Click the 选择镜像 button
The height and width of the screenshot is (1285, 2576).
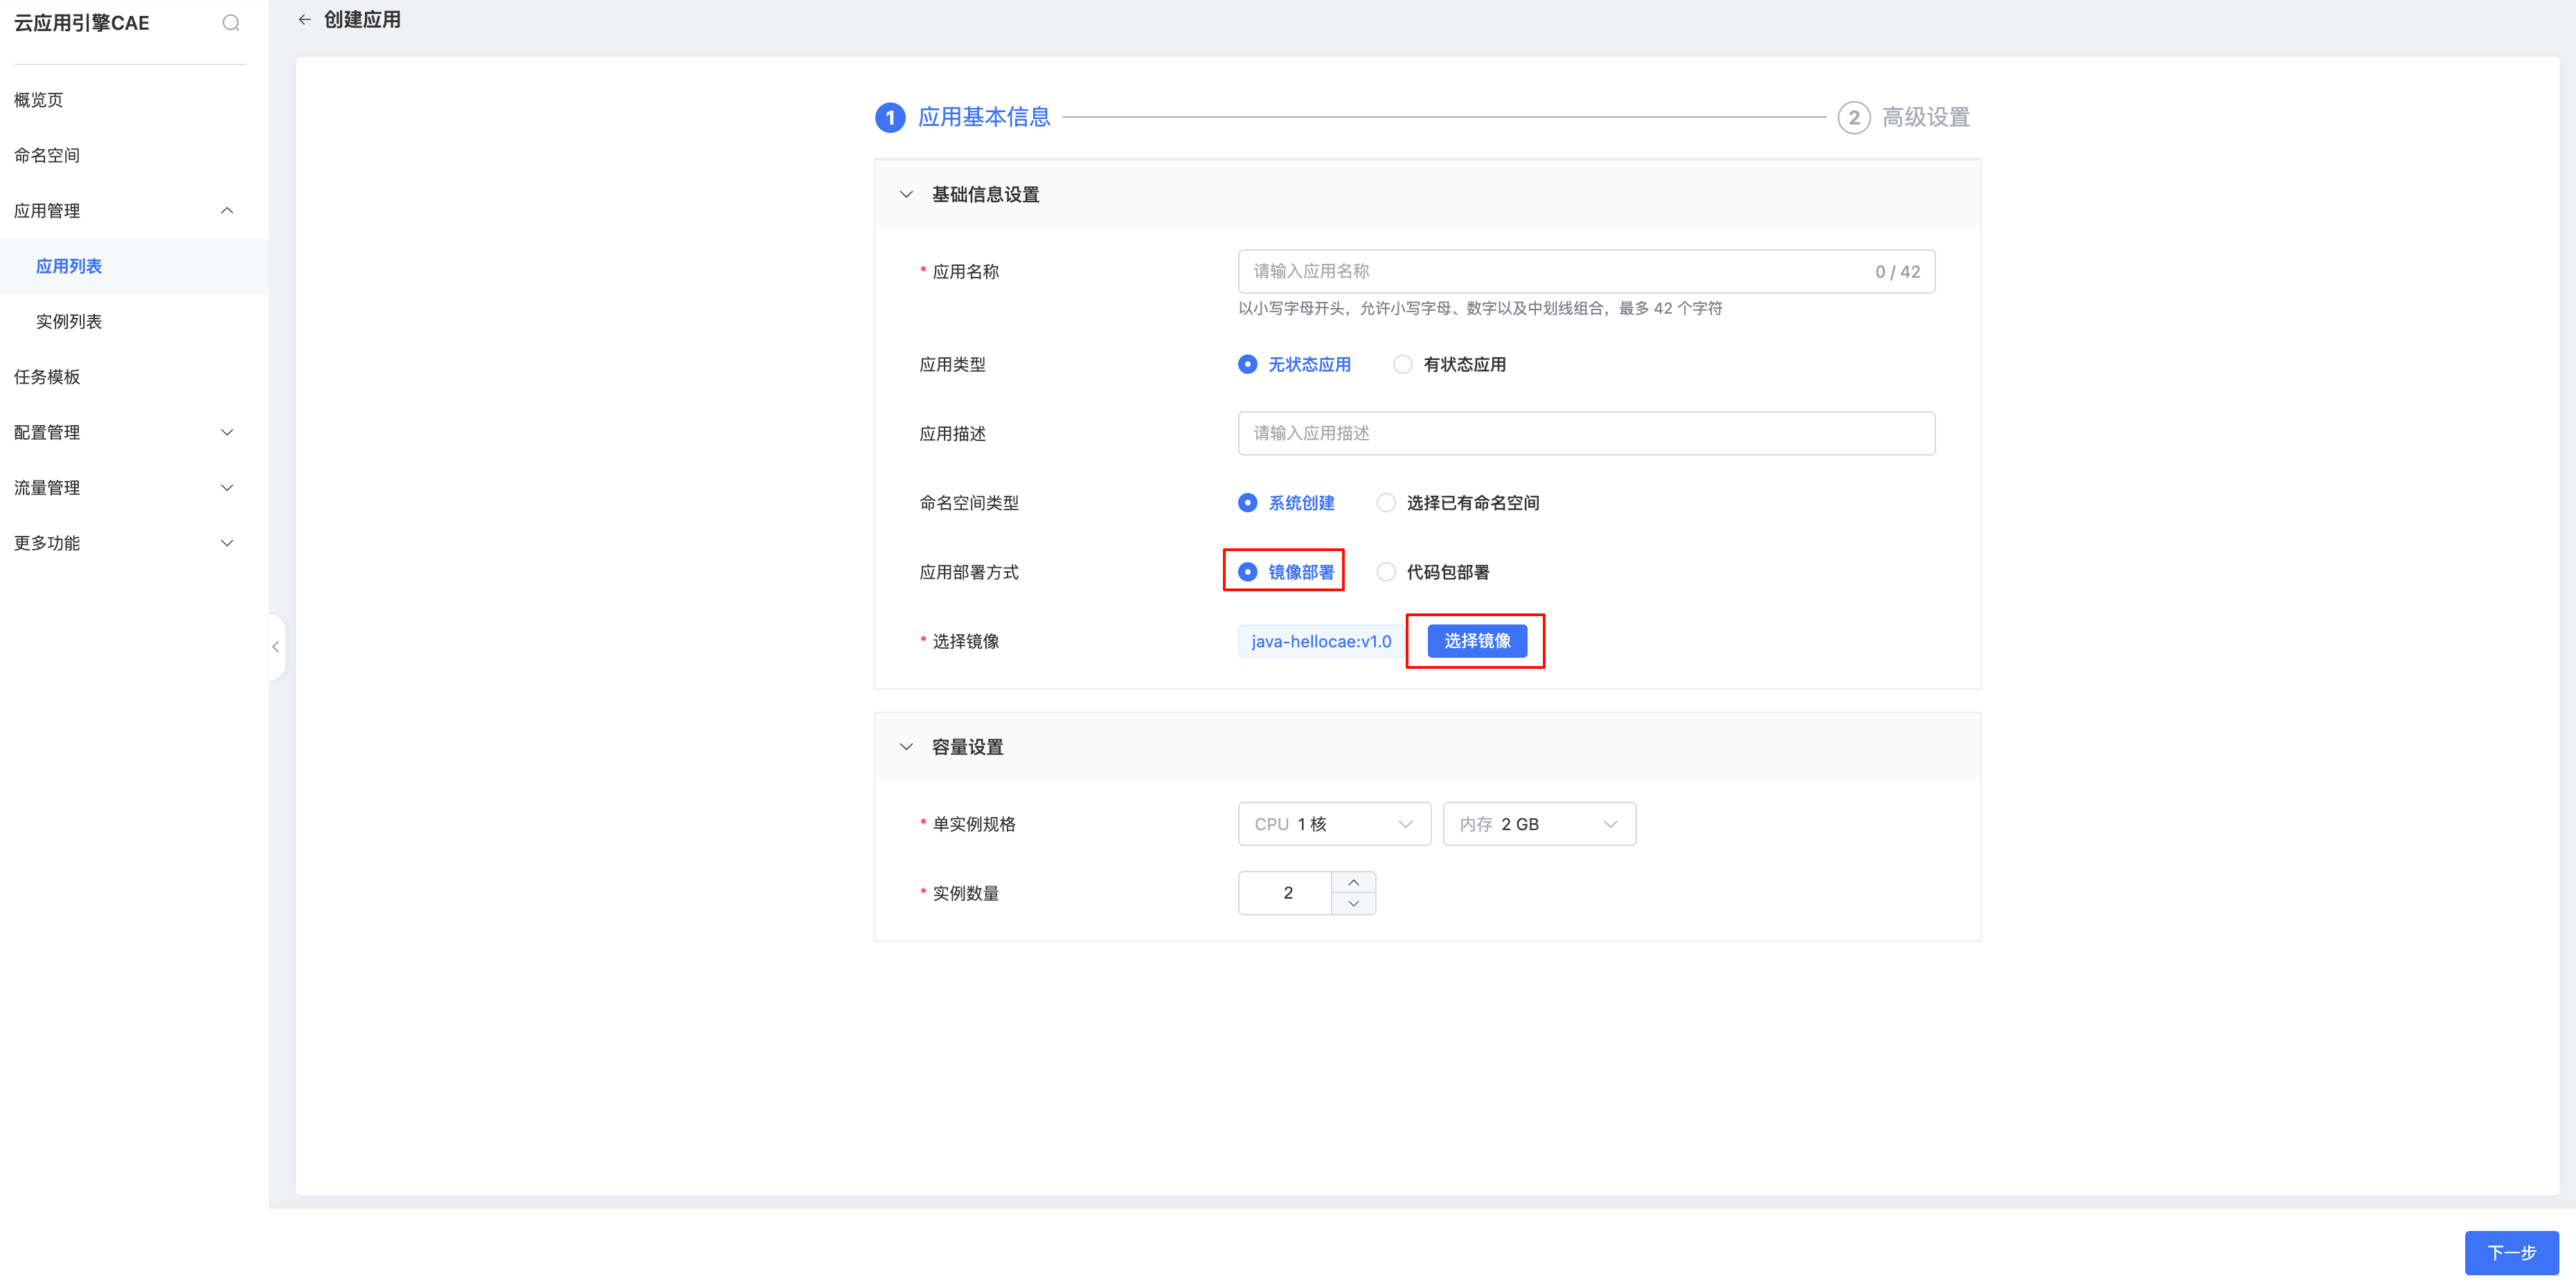pyautogui.click(x=1476, y=641)
